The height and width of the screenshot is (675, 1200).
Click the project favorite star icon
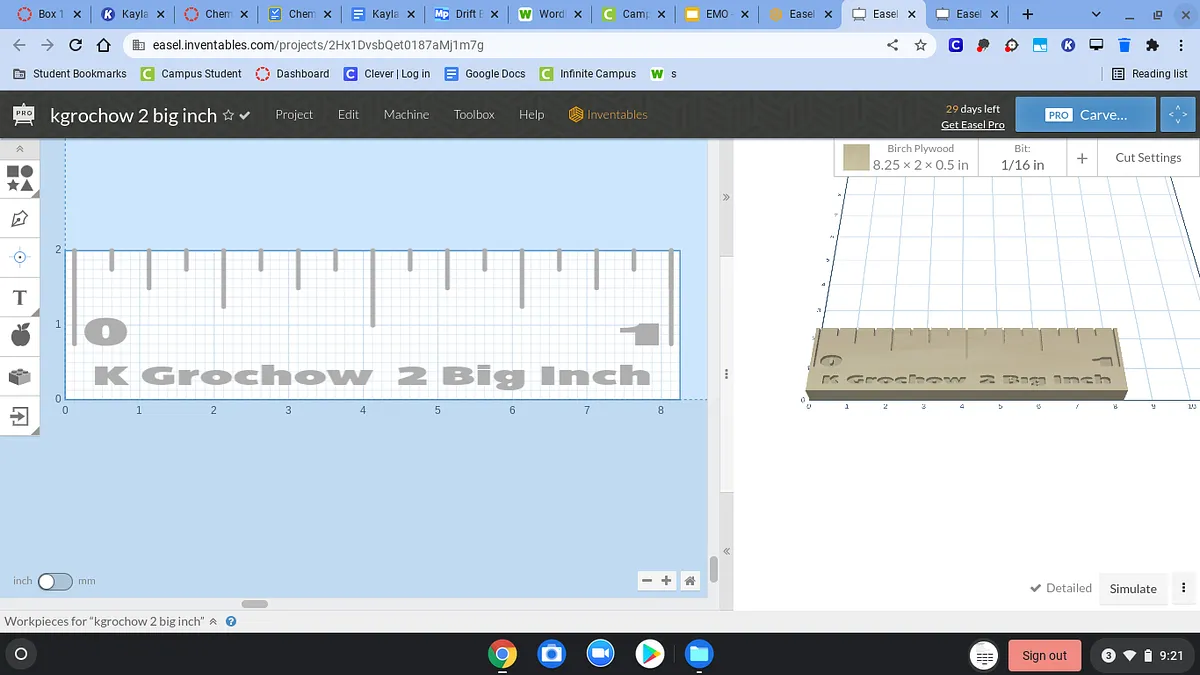[228, 115]
